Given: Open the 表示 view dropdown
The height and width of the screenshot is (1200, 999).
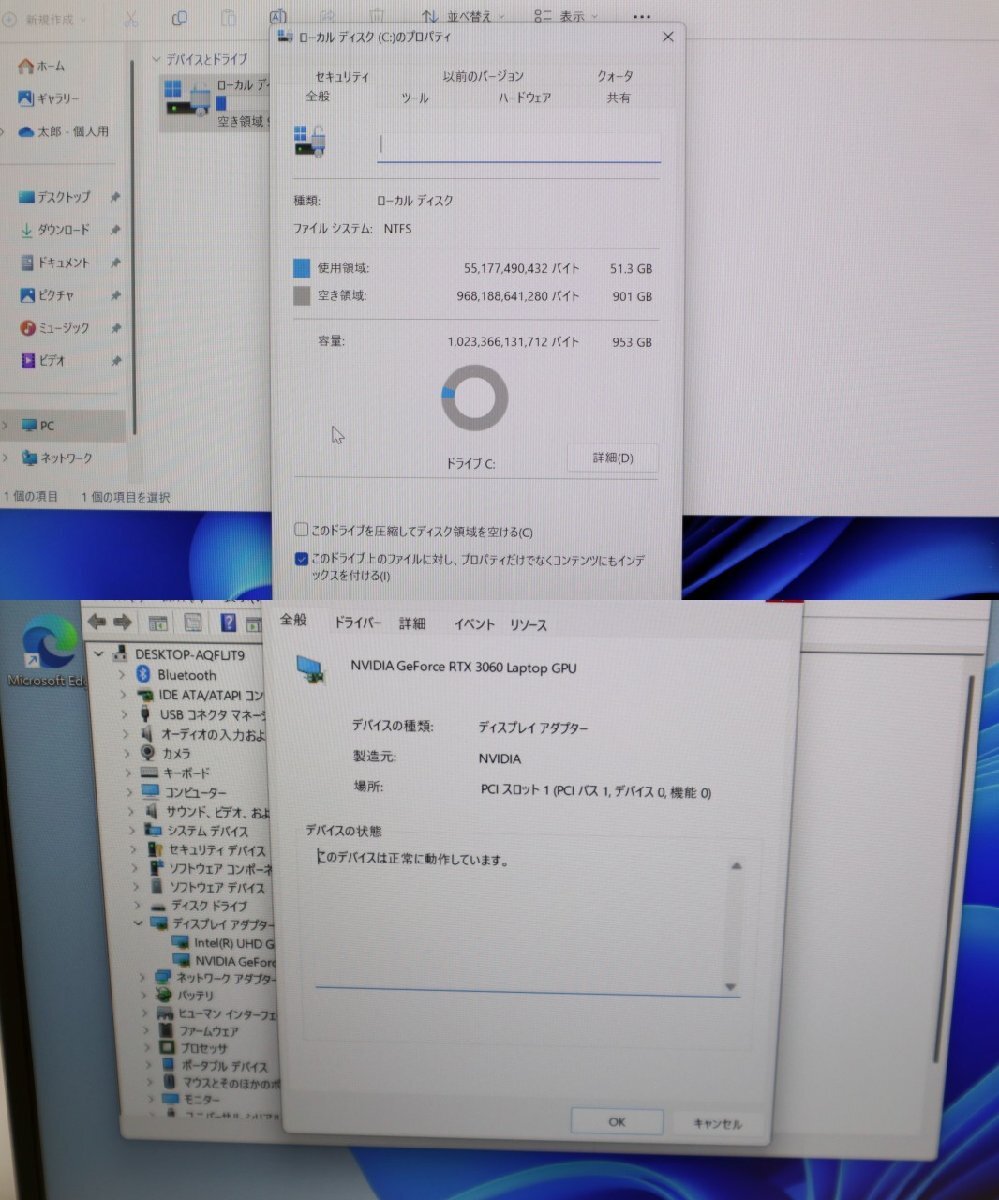Looking at the screenshot, I should pyautogui.click(x=565, y=16).
